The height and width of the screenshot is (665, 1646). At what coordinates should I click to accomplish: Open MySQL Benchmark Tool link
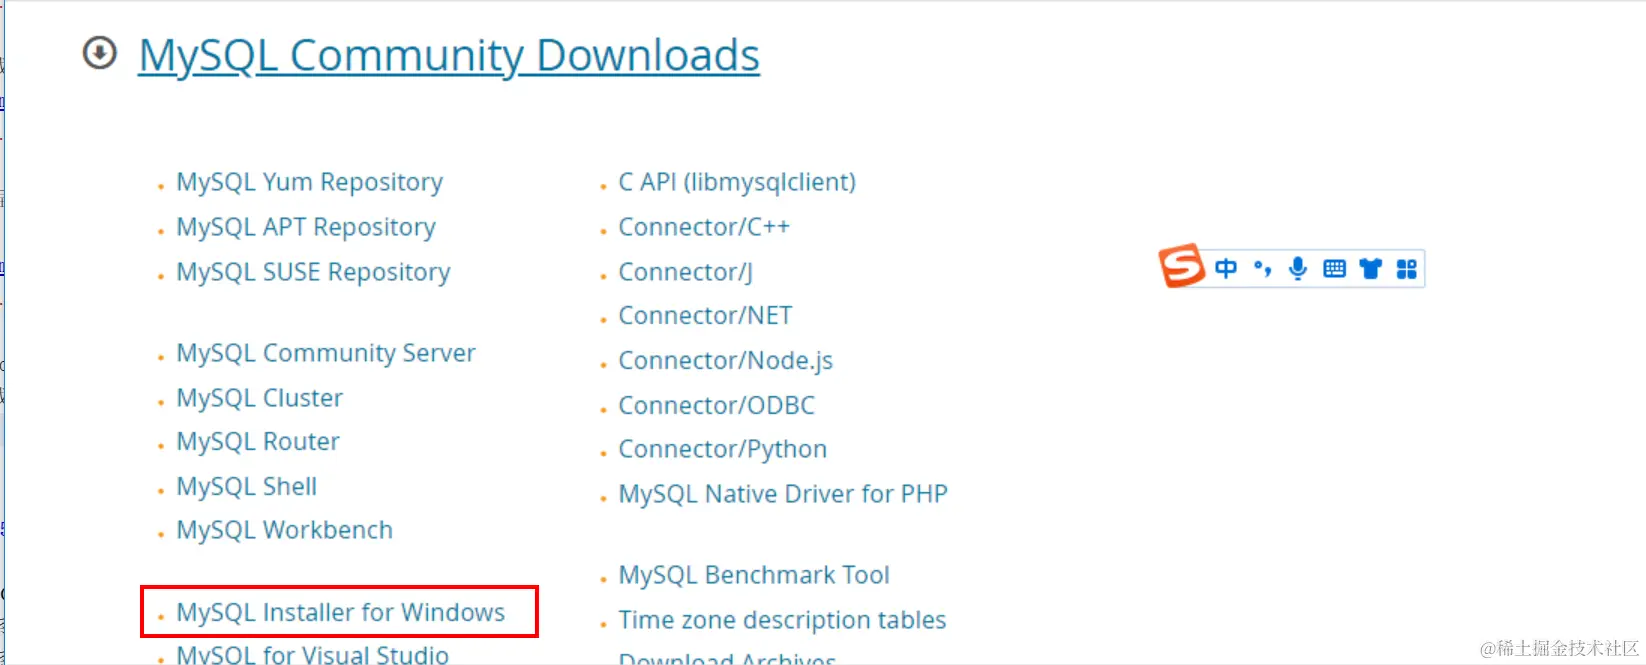pos(754,575)
